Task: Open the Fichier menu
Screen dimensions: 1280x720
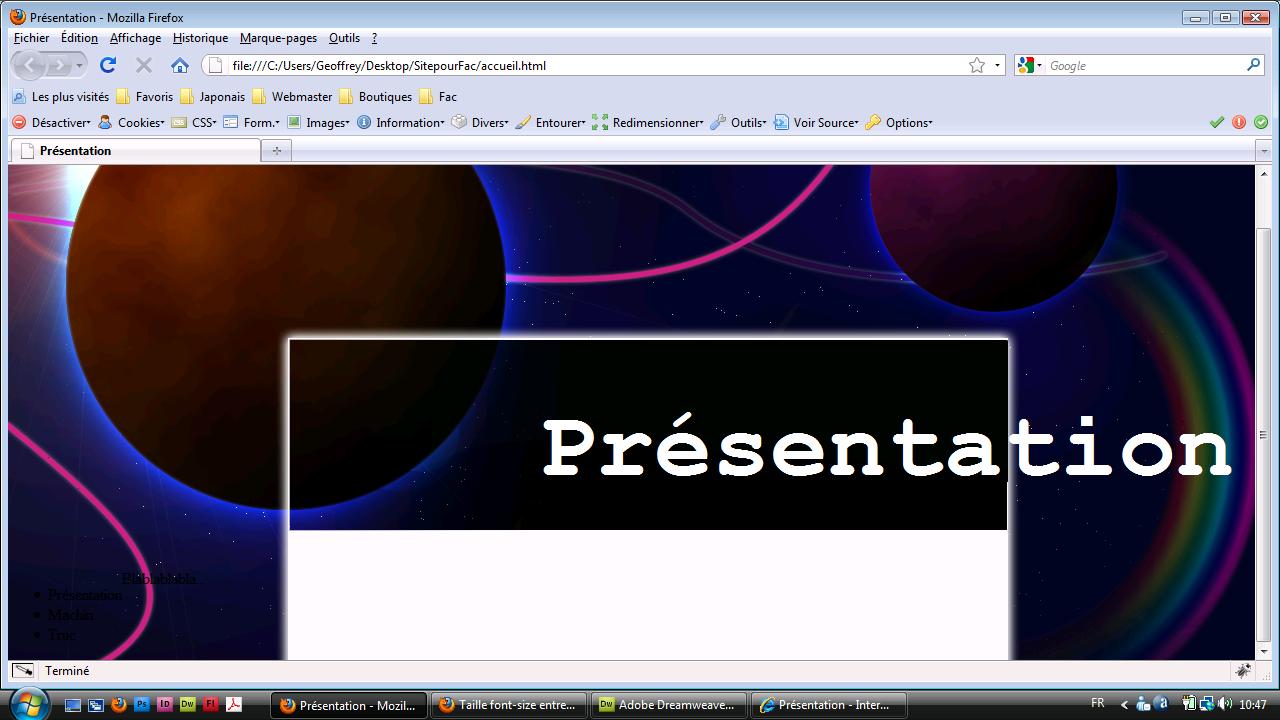Action: [x=31, y=38]
